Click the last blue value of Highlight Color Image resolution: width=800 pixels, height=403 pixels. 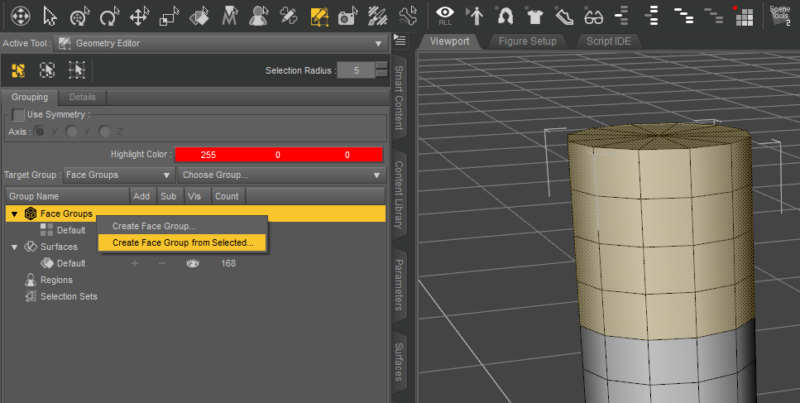point(347,155)
